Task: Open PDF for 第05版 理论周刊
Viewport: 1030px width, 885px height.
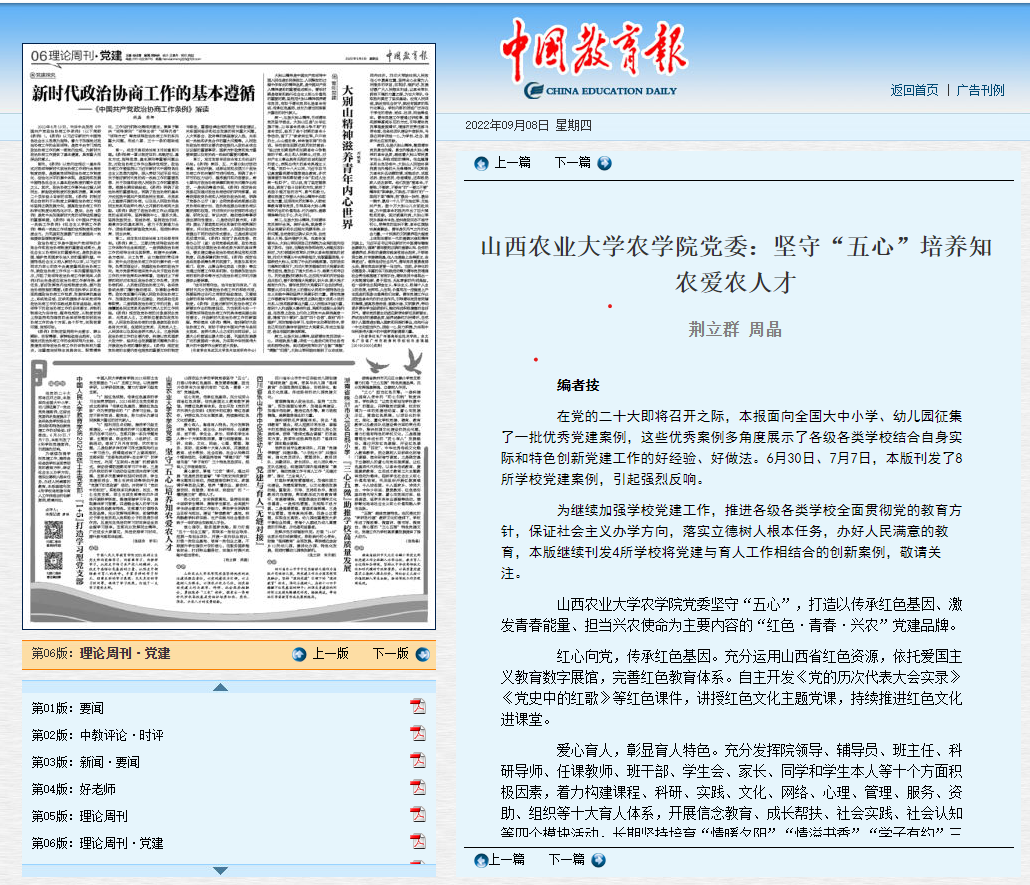Action: coord(418,816)
